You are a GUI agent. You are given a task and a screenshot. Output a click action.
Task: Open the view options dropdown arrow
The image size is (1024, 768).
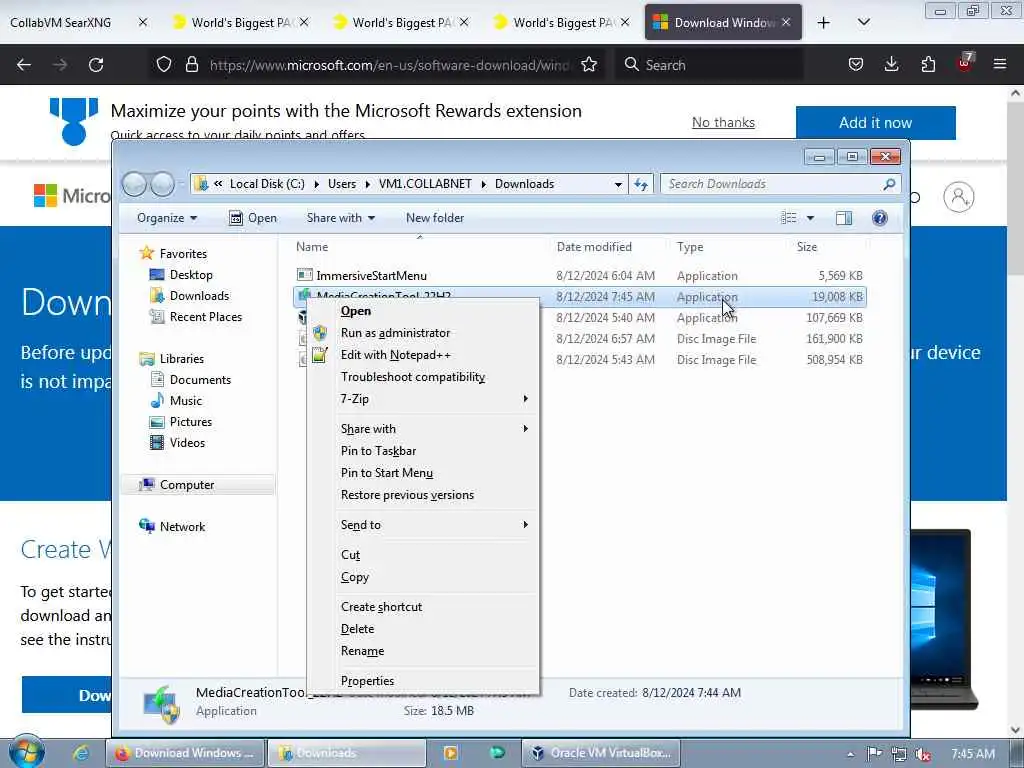(810, 218)
